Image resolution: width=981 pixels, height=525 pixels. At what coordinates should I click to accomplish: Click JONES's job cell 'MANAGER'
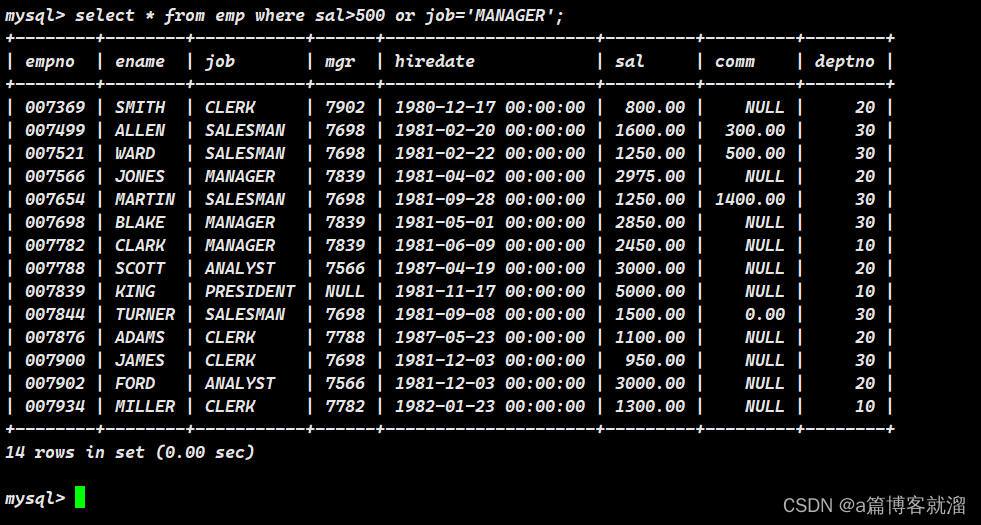tap(240, 176)
